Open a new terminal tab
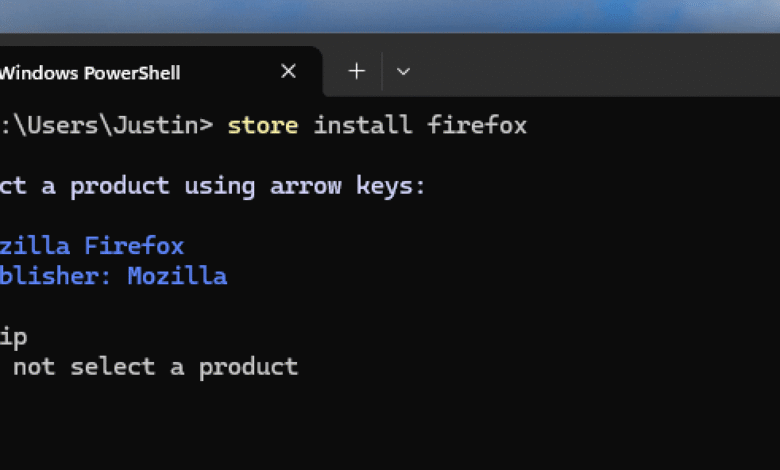780x470 pixels. coord(357,72)
